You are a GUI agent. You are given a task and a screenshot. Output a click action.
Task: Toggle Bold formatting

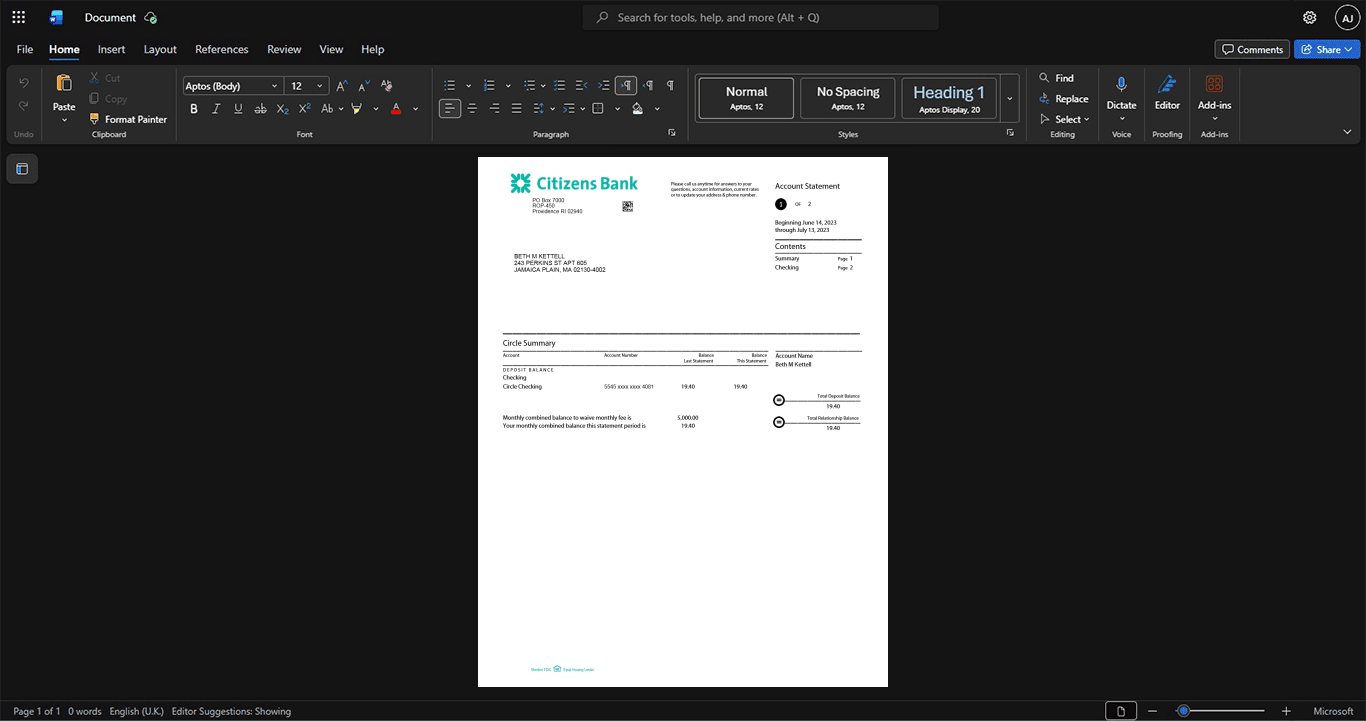coord(194,109)
